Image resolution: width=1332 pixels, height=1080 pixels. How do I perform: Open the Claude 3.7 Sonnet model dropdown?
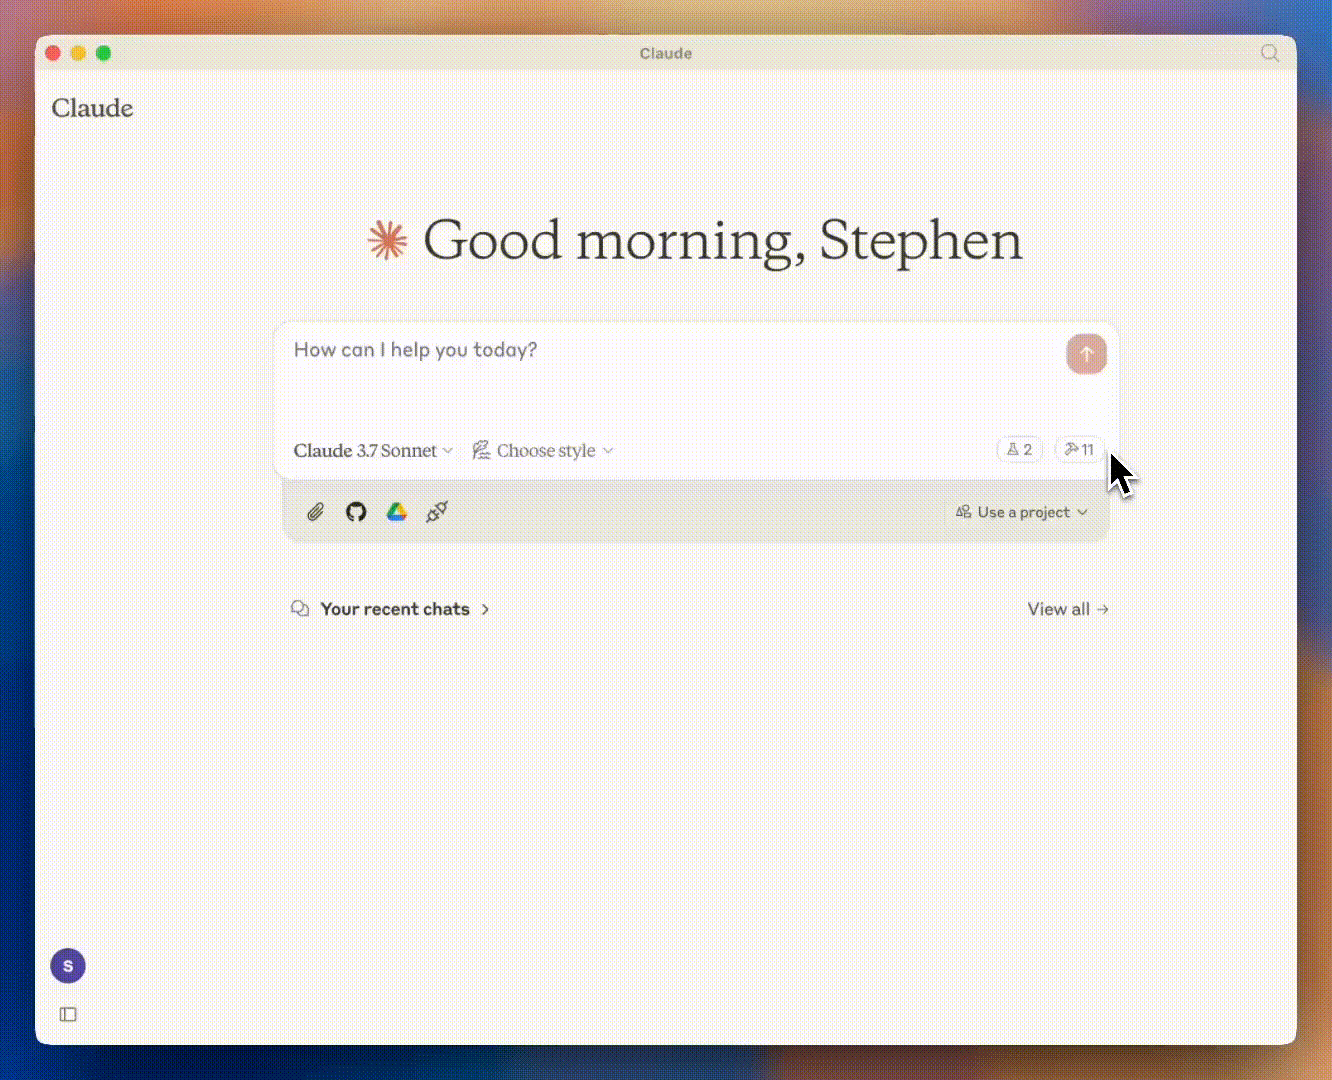click(373, 451)
